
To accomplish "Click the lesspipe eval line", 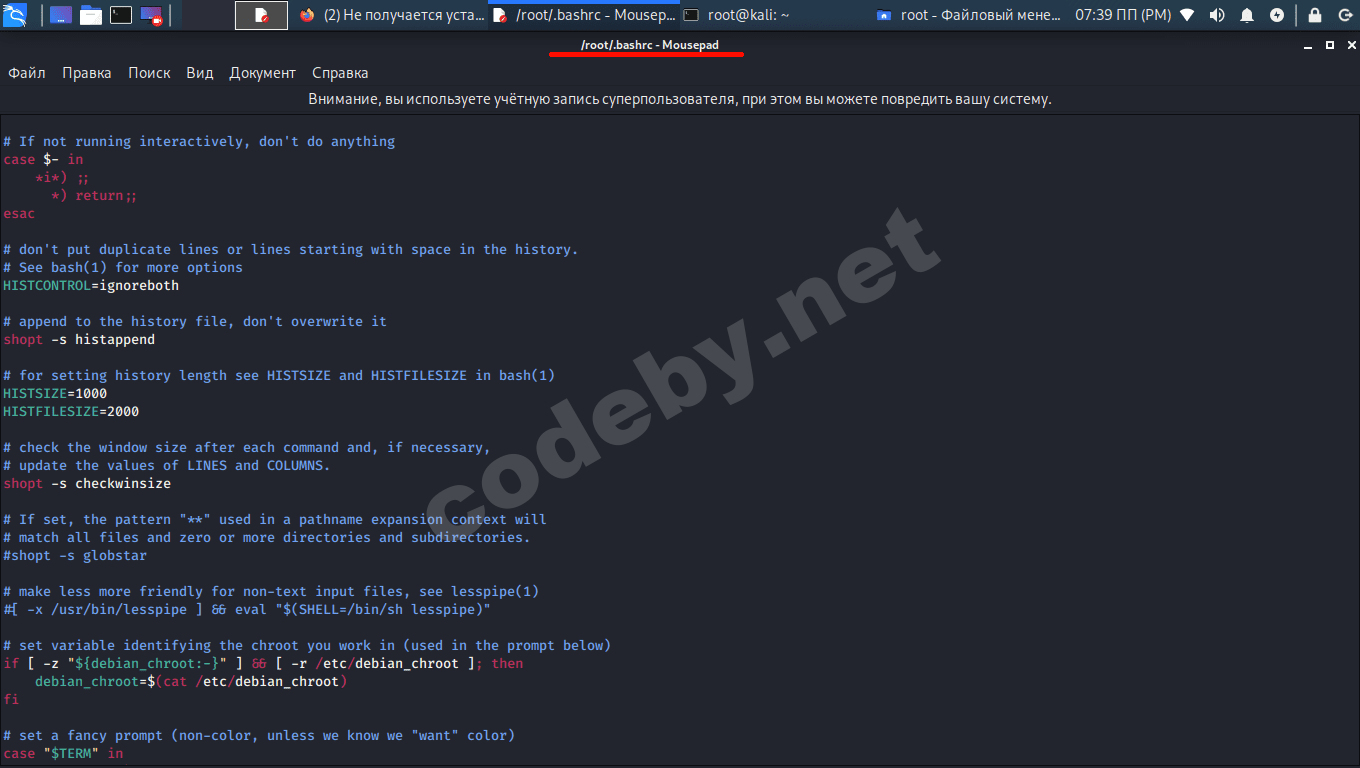I will [x=247, y=609].
